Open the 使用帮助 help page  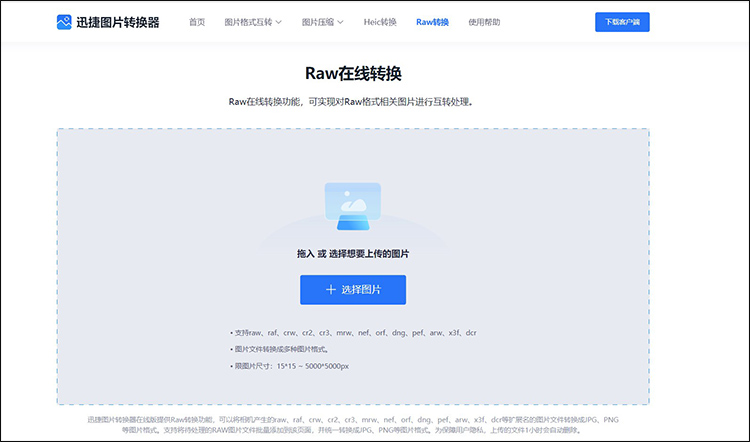[484, 21]
